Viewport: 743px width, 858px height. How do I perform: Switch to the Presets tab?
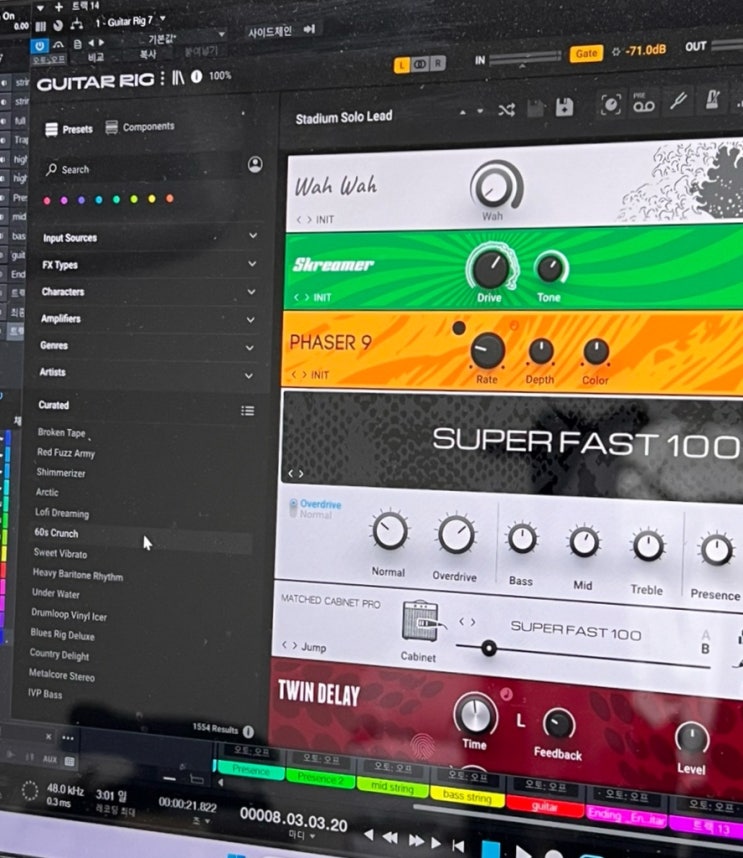point(69,129)
